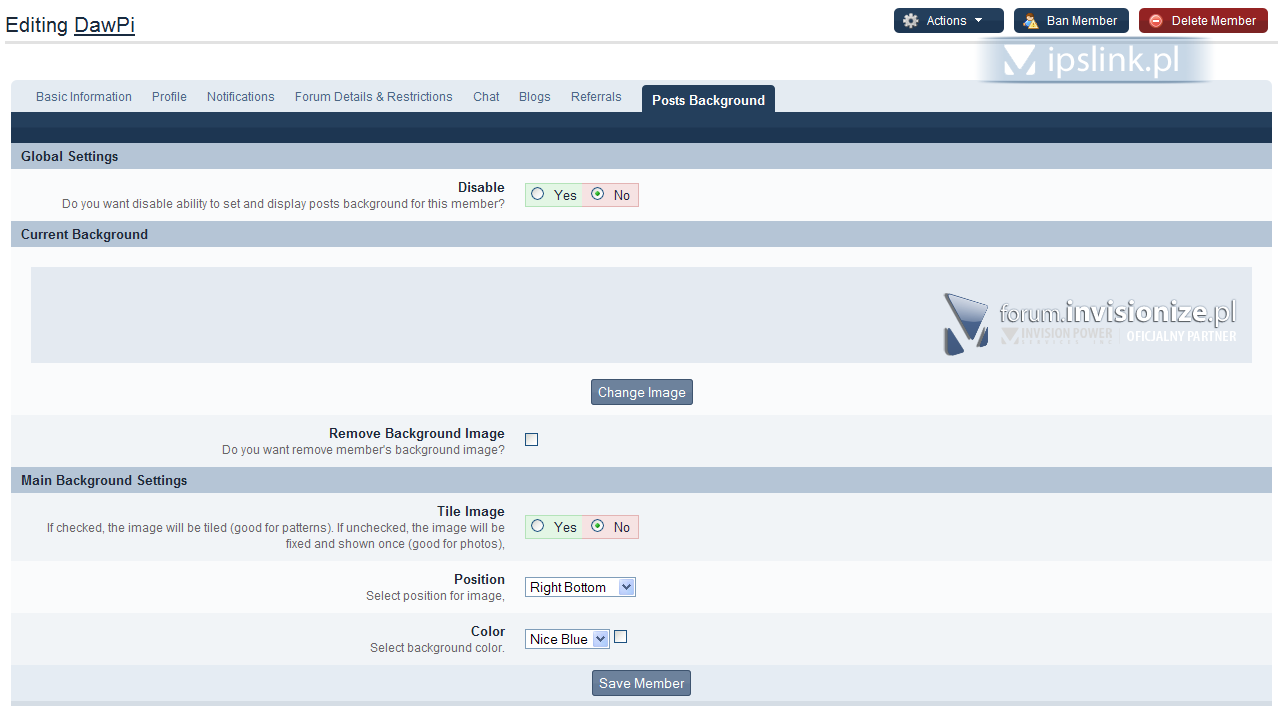
Task: Select the Posts Background tab
Action: (x=708, y=100)
